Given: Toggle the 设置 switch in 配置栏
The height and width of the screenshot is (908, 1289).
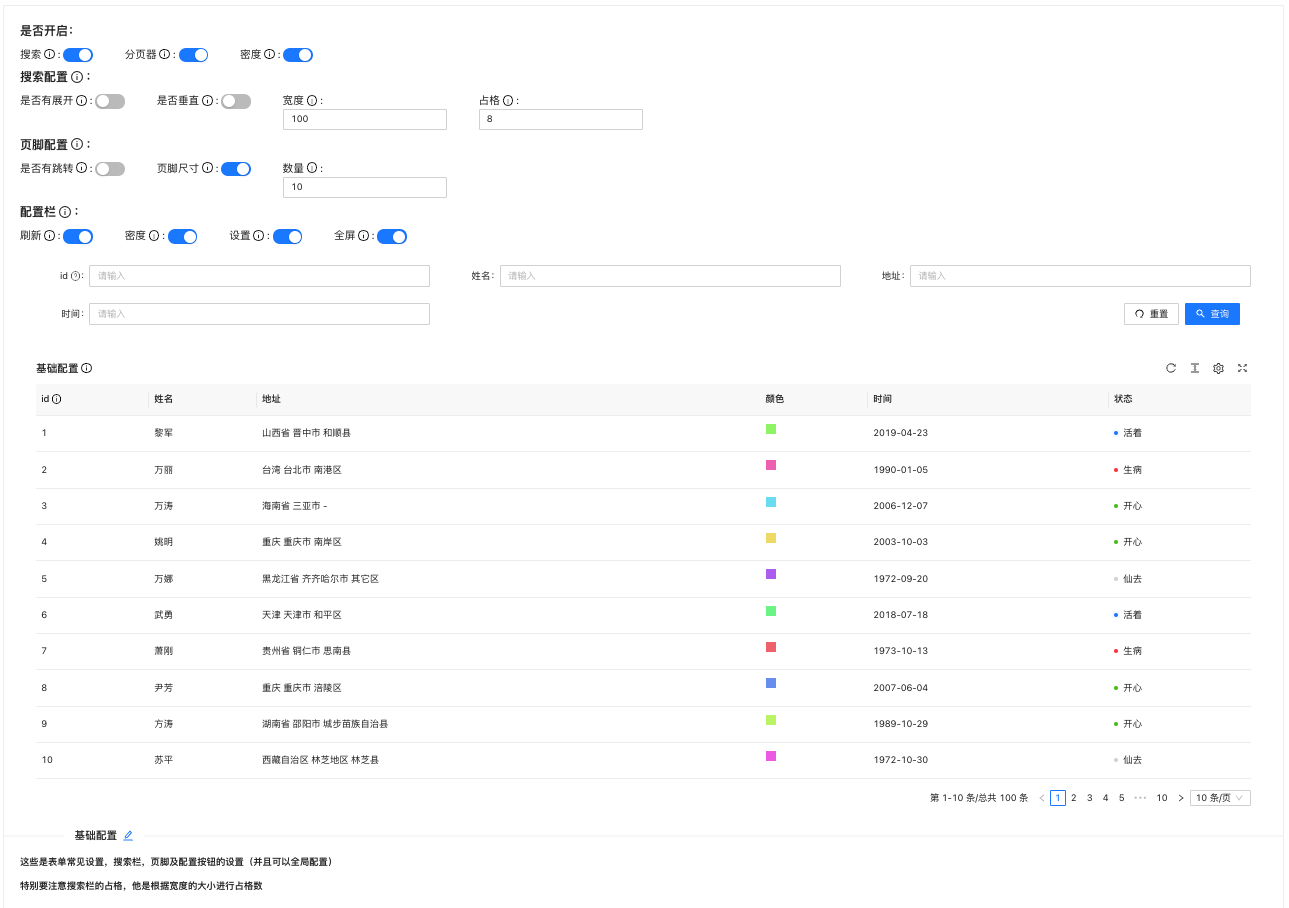Looking at the screenshot, I should click(288, 237).
